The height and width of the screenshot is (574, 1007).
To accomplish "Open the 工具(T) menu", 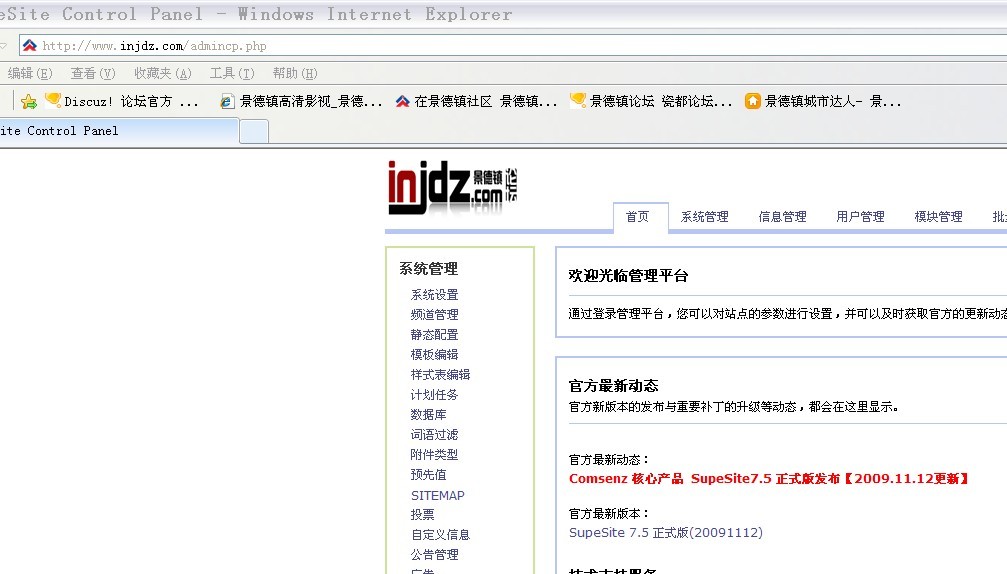I will [x=232, y=73].
